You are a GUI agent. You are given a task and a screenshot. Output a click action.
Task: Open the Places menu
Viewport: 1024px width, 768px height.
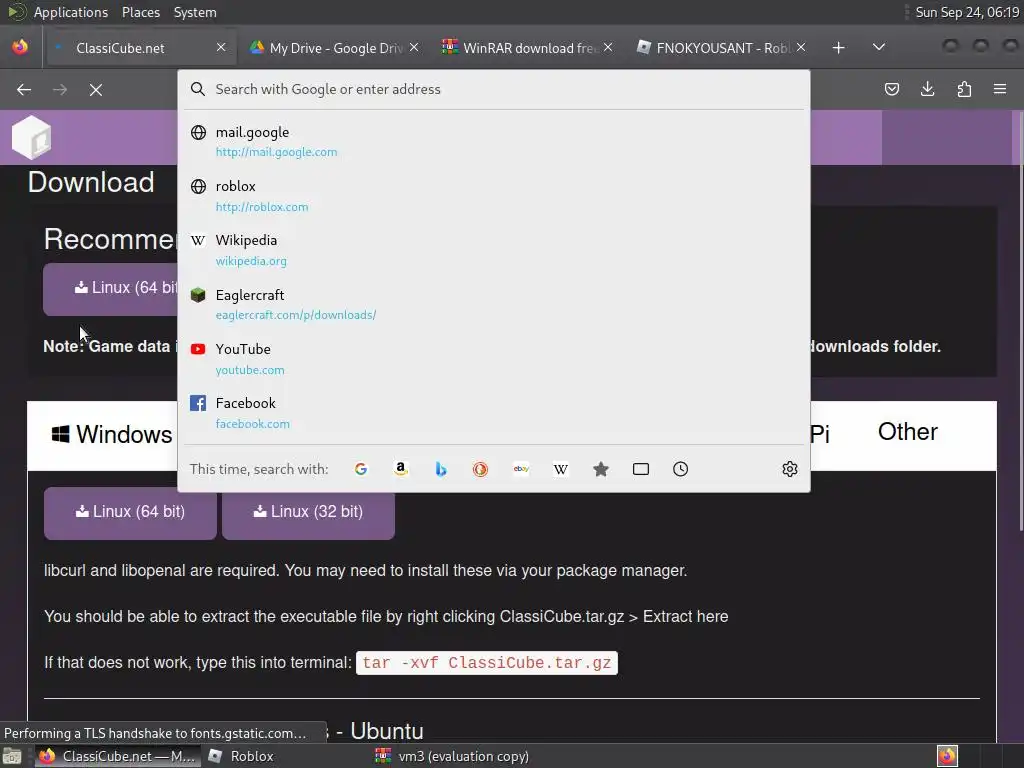(x=141, y=12)
